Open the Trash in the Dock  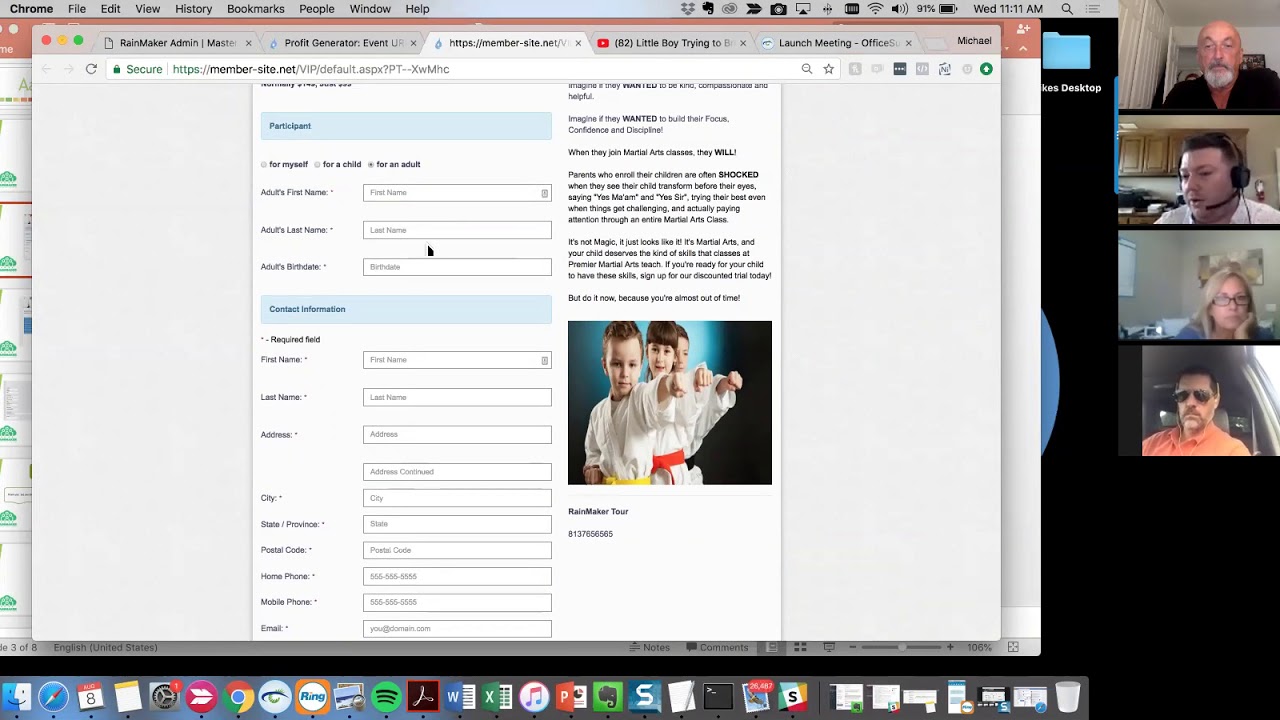(x=1068, y=696)
